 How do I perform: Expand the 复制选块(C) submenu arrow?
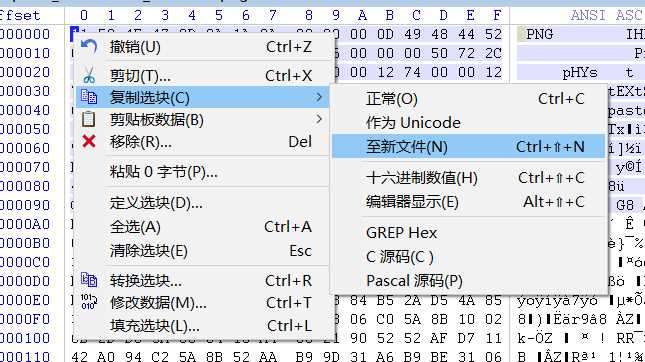(319, 97)
